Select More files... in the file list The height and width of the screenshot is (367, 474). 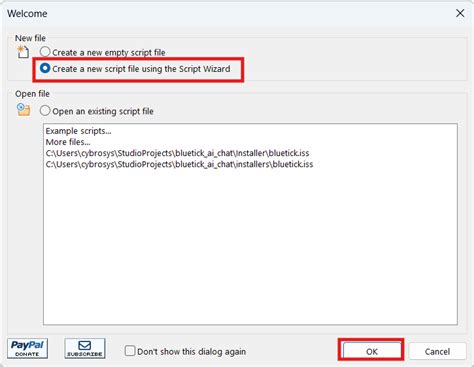tap(68, 142)
